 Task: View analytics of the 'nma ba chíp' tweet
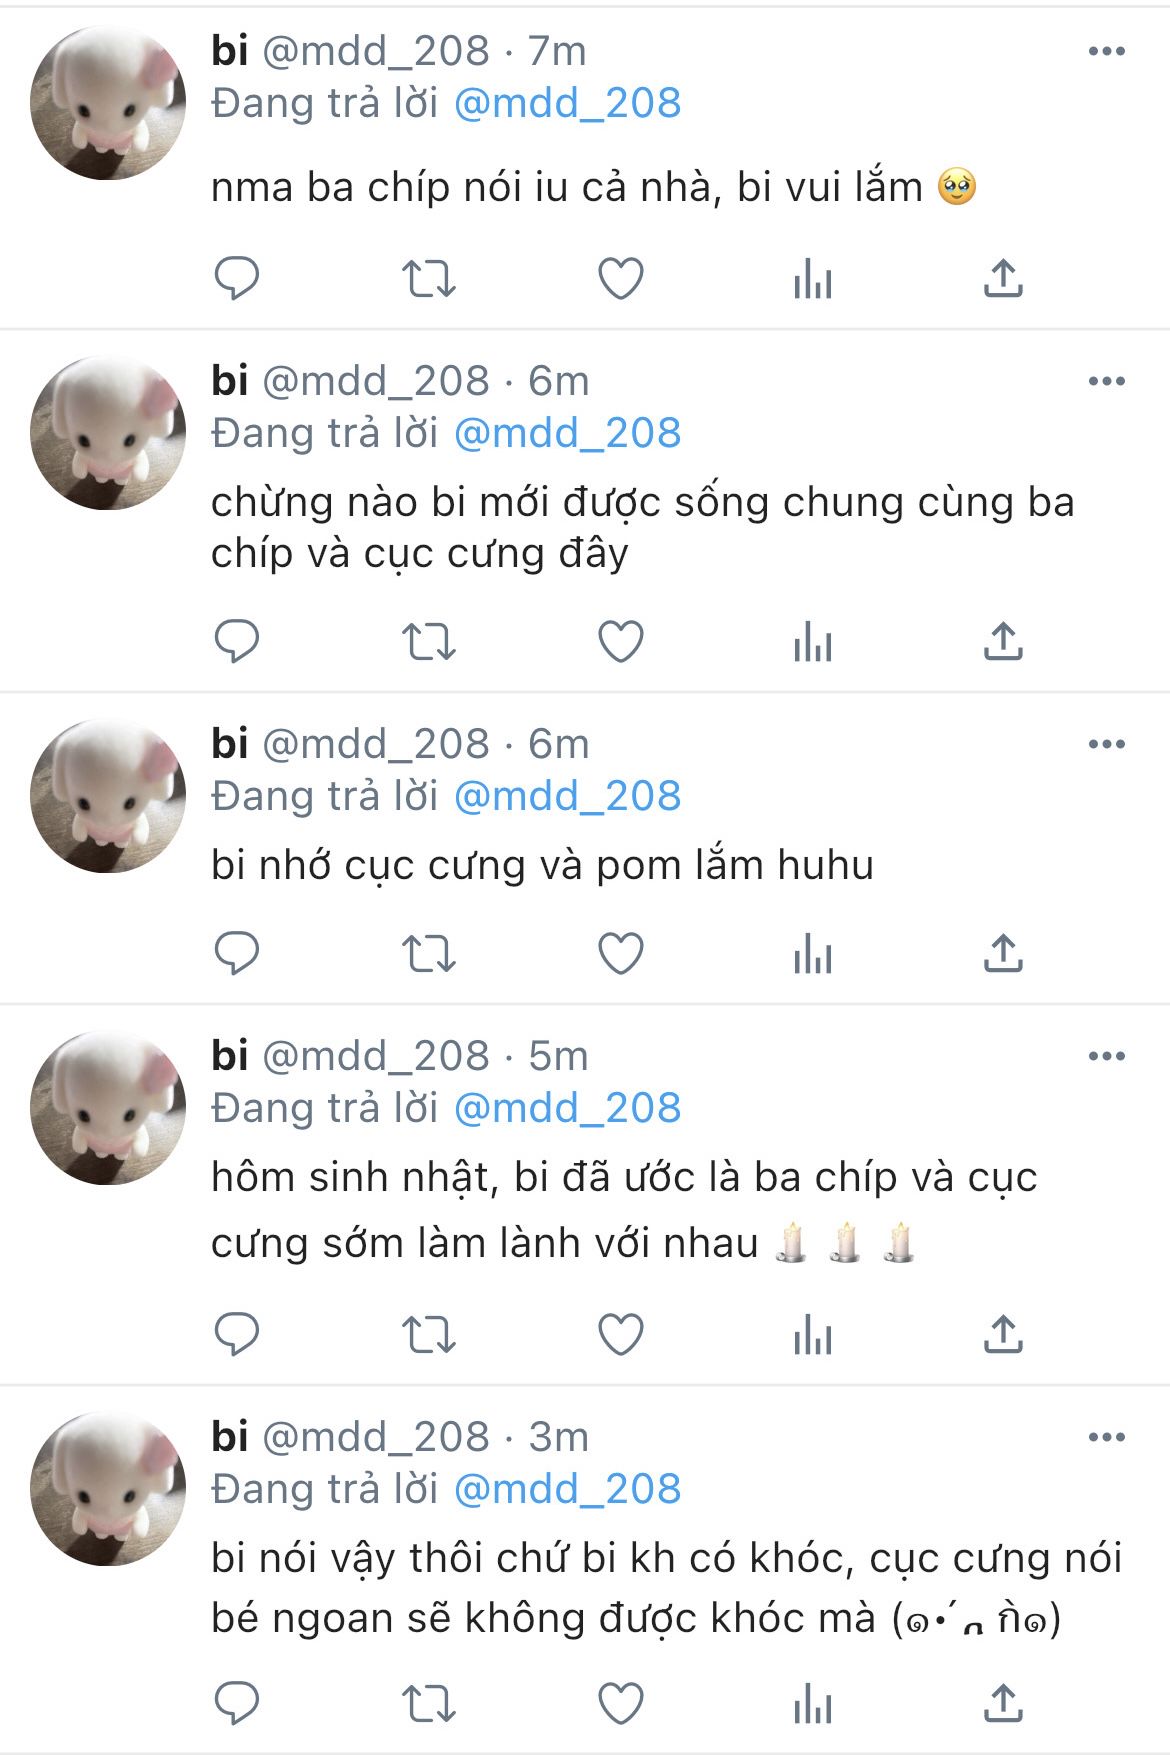click(x=812, y=278)
